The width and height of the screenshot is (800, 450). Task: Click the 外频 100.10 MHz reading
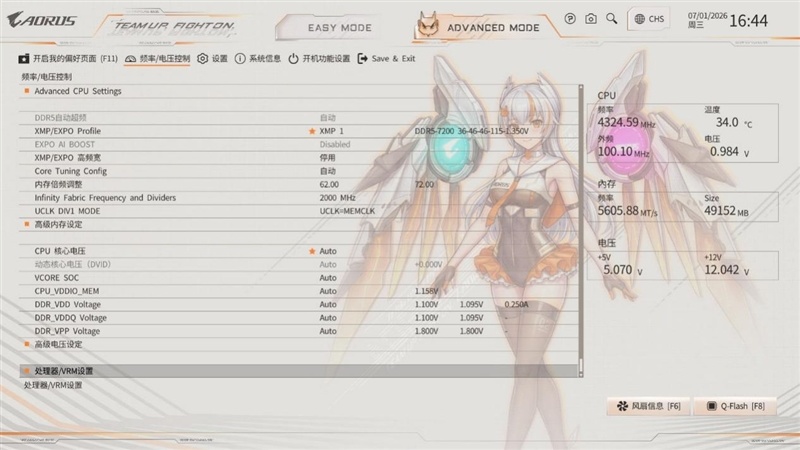[623, 152]
